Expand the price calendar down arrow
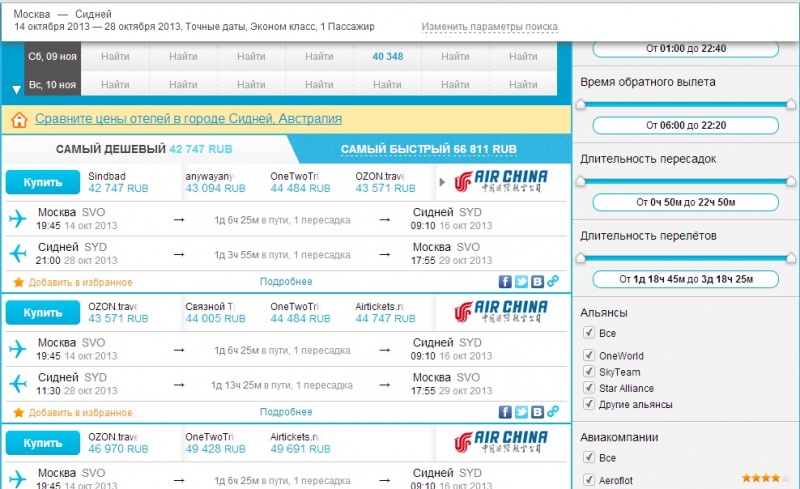The height and width of the screenshot is (489, 800). 16,89
